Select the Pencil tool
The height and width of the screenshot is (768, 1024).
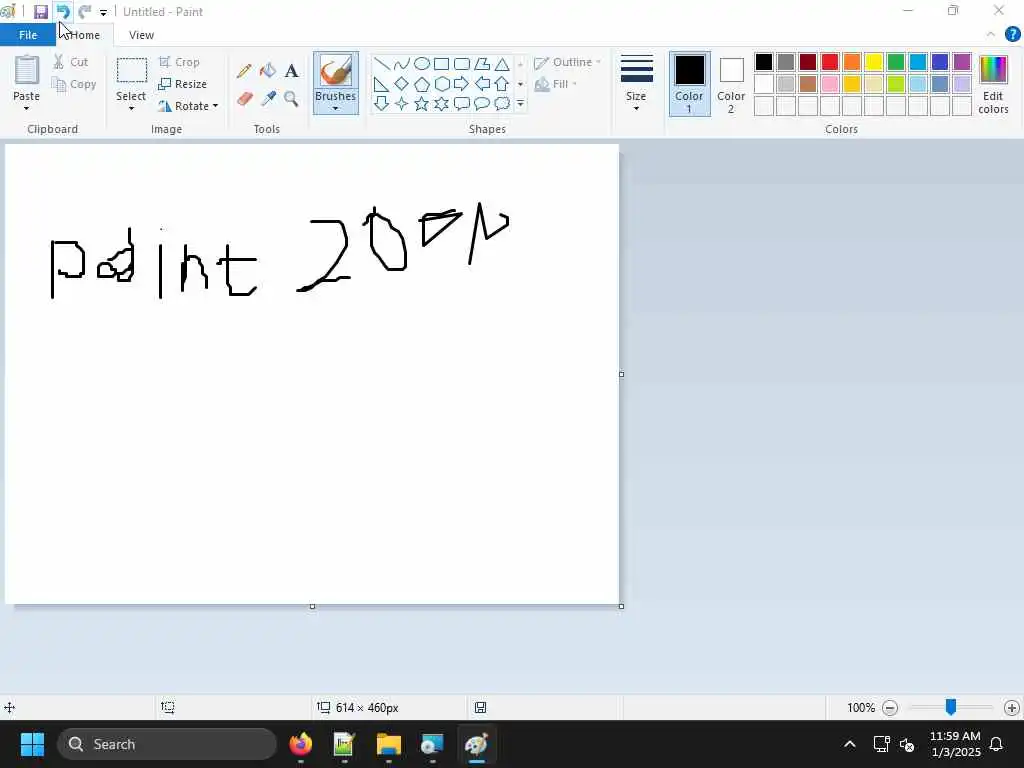(x=244, y=71)
